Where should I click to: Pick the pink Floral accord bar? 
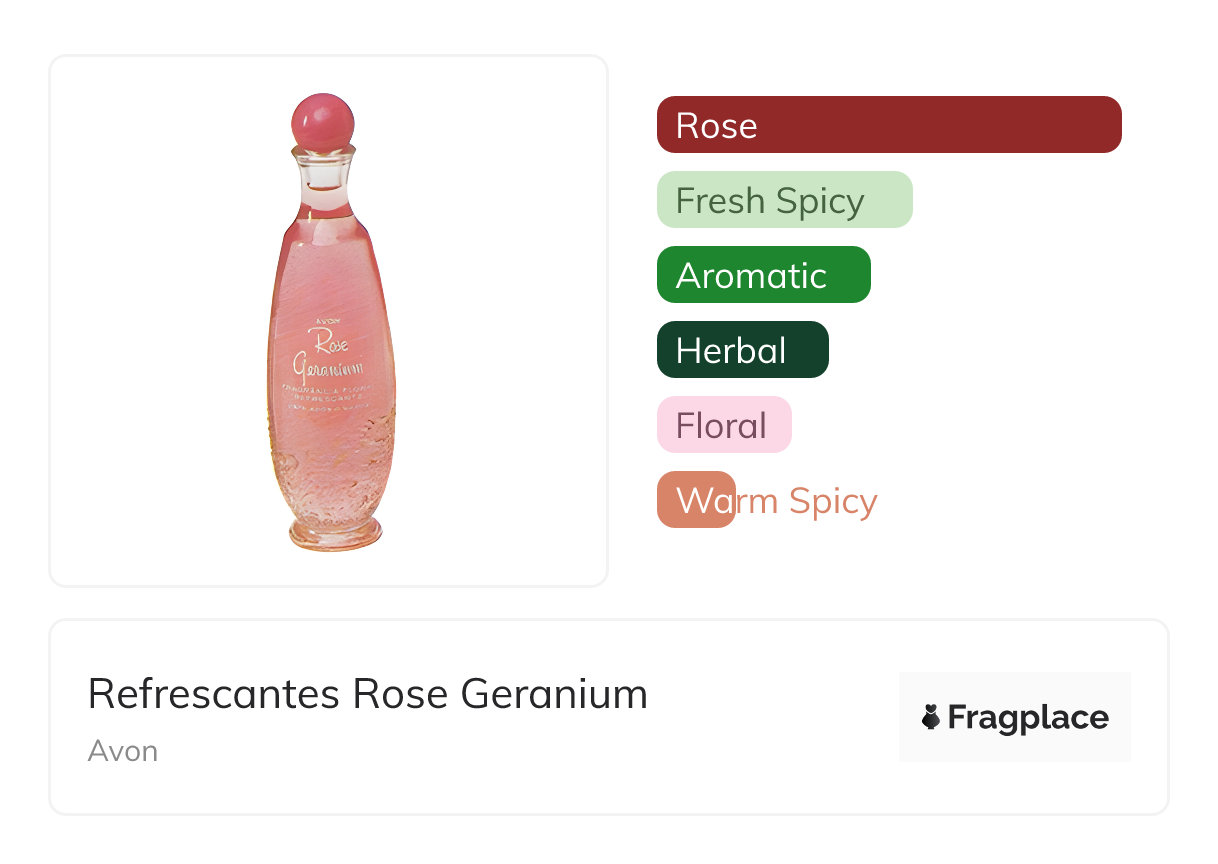724,425
